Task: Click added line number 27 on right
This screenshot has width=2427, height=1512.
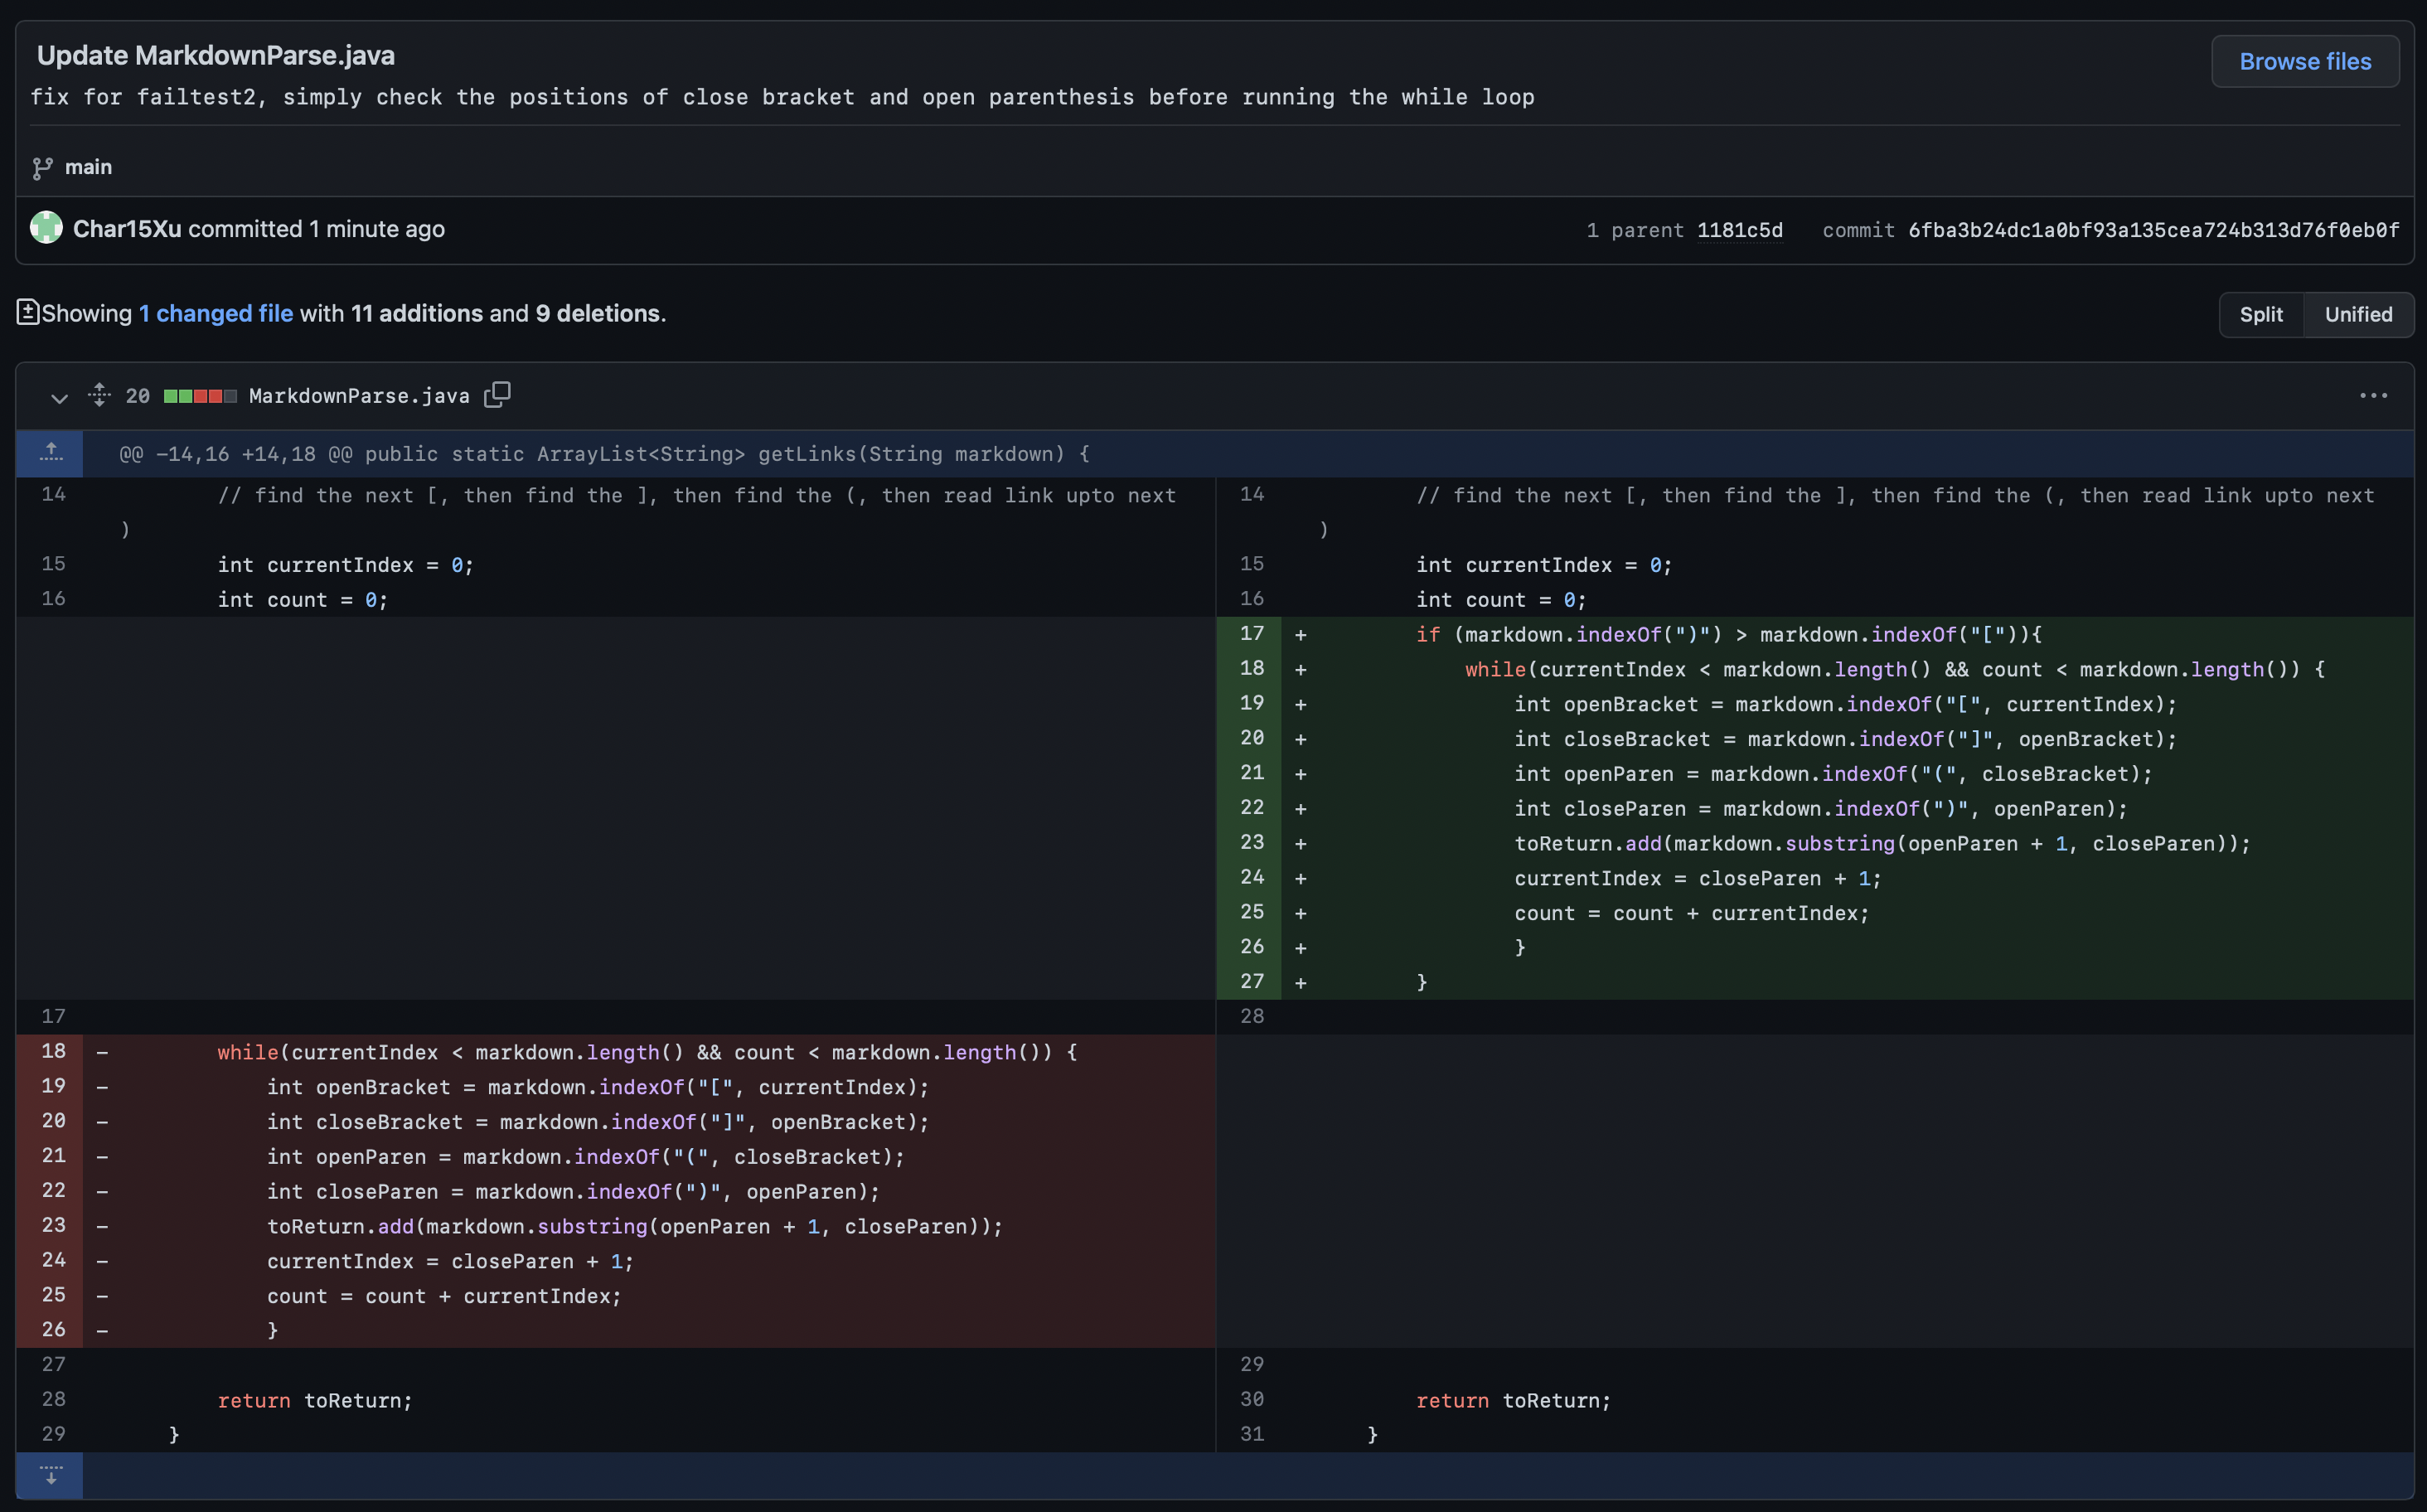Action: click(1251, 981)
